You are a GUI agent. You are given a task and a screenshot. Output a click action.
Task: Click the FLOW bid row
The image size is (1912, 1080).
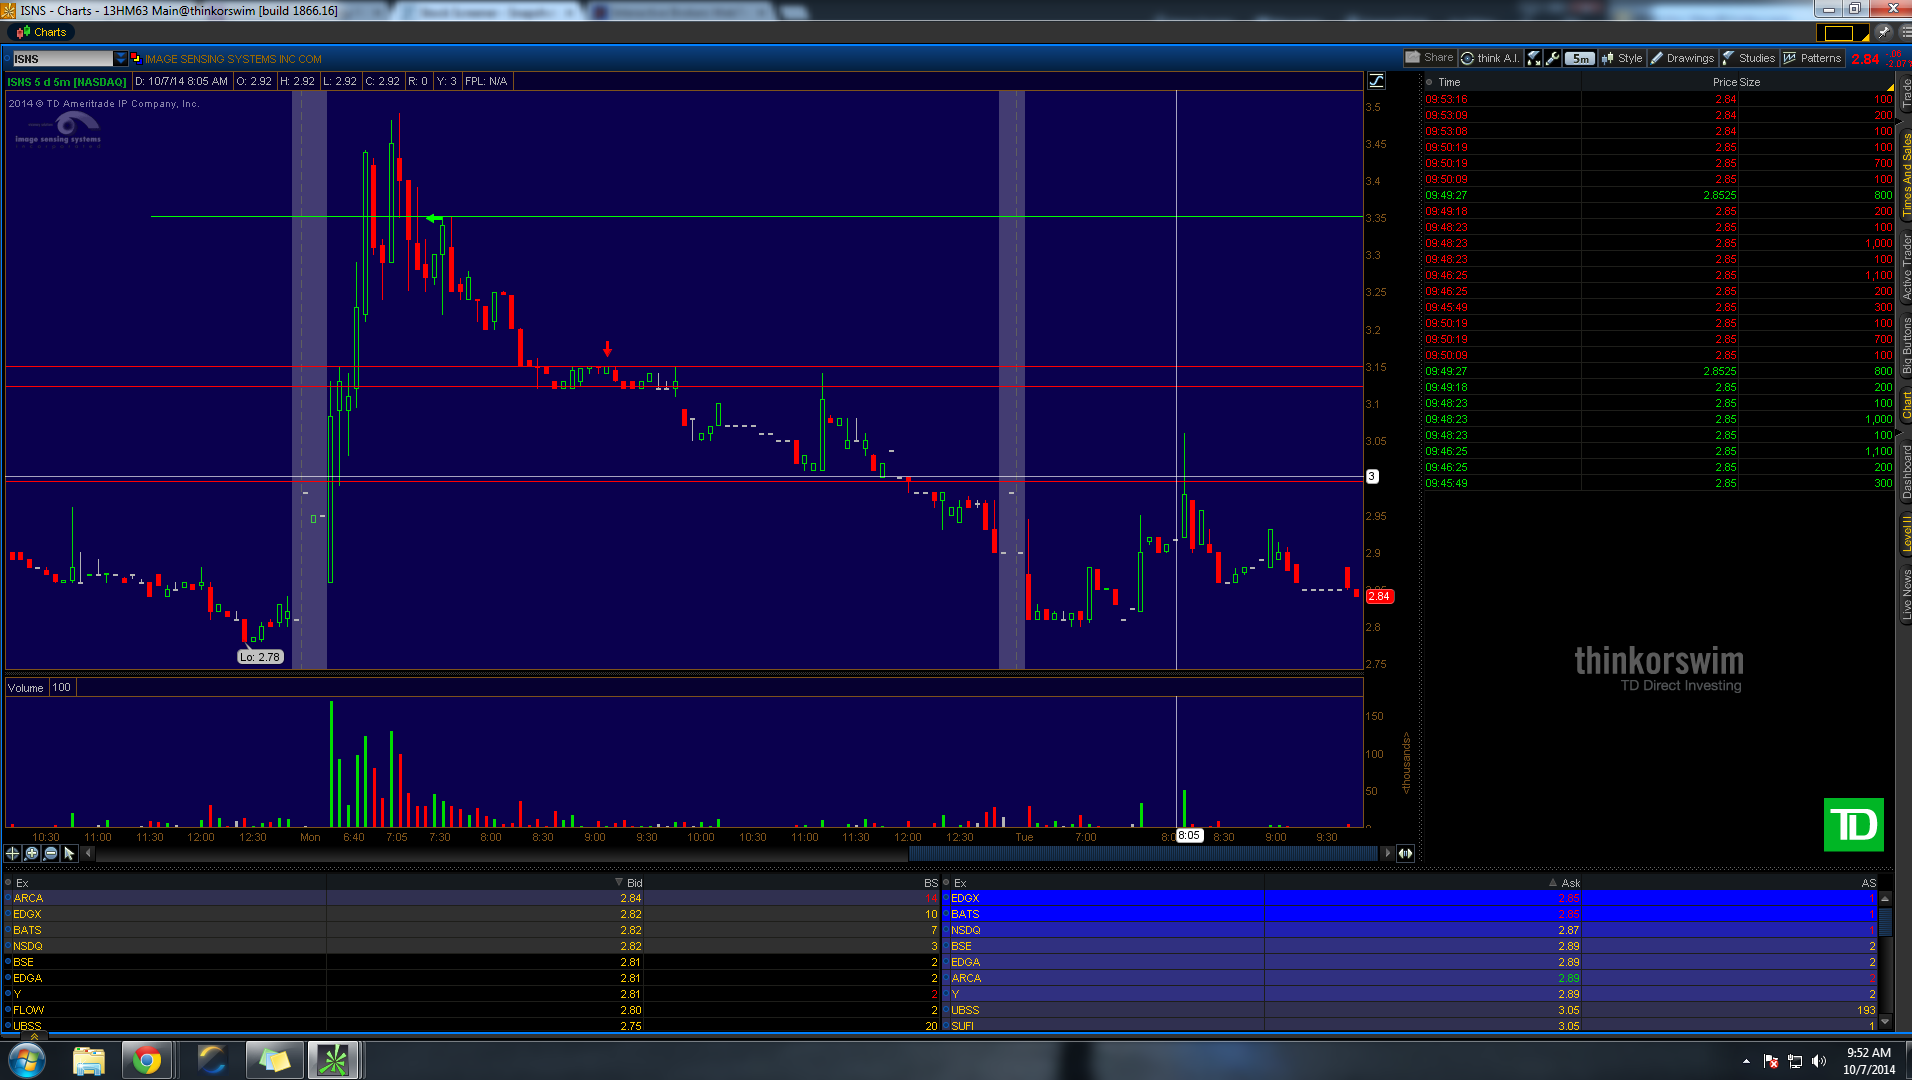click(472, 1010)
